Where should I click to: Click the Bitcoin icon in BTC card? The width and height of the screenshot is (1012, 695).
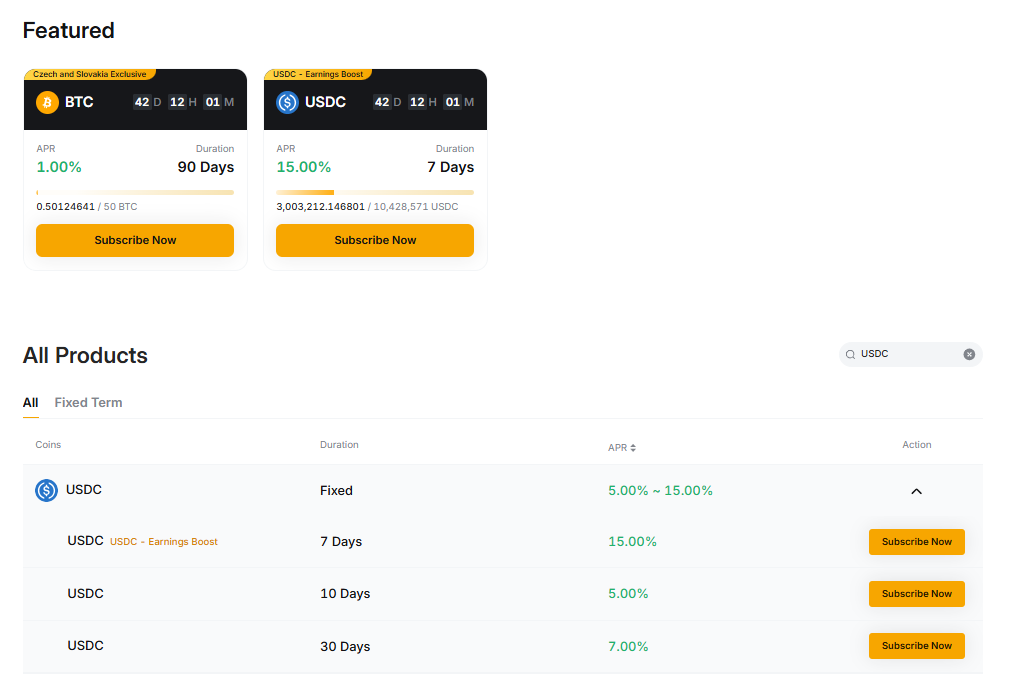[47, 102]
